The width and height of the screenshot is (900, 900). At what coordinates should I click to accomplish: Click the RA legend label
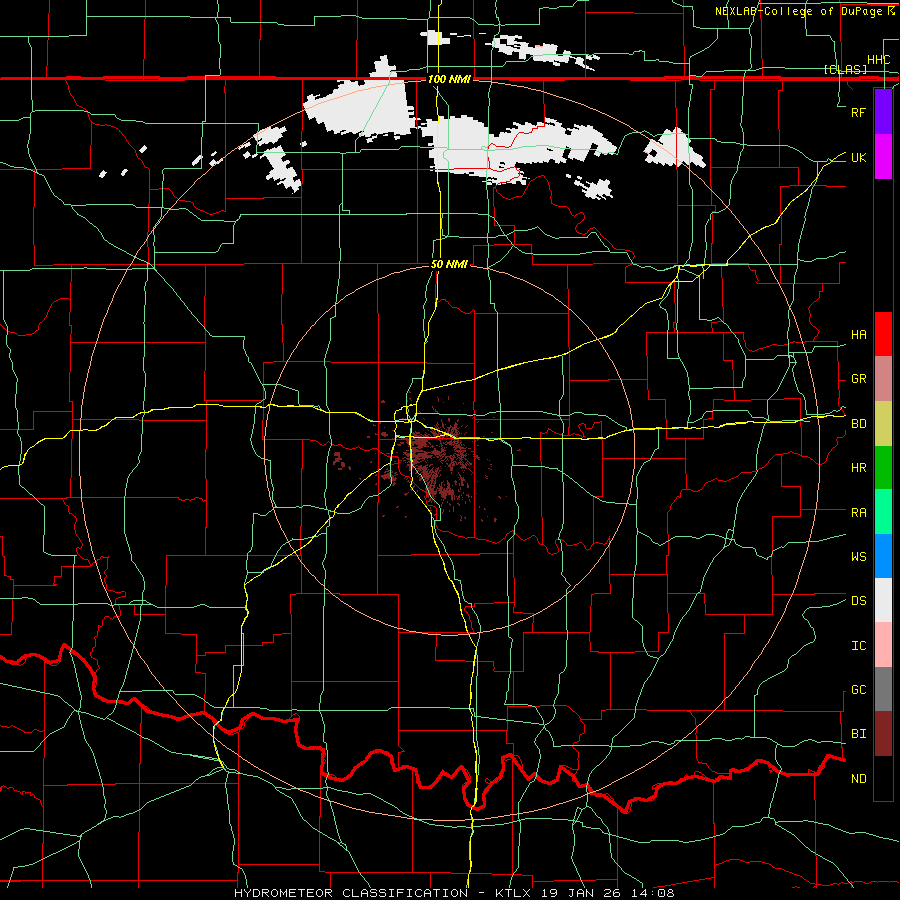pos(858,513)
